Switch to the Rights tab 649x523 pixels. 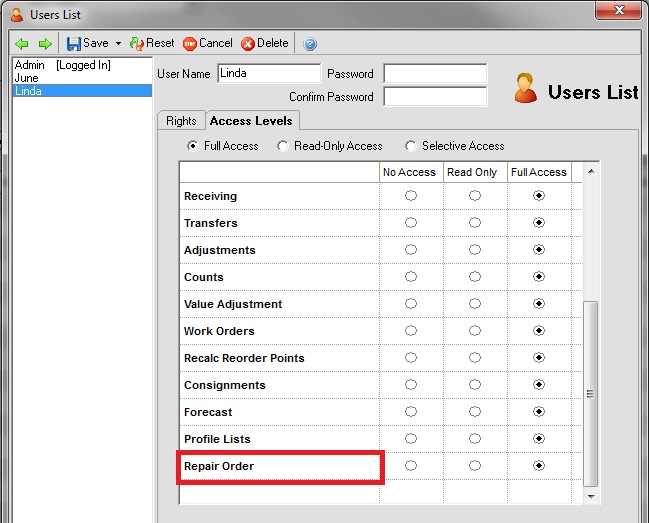[x=181, y=121]
